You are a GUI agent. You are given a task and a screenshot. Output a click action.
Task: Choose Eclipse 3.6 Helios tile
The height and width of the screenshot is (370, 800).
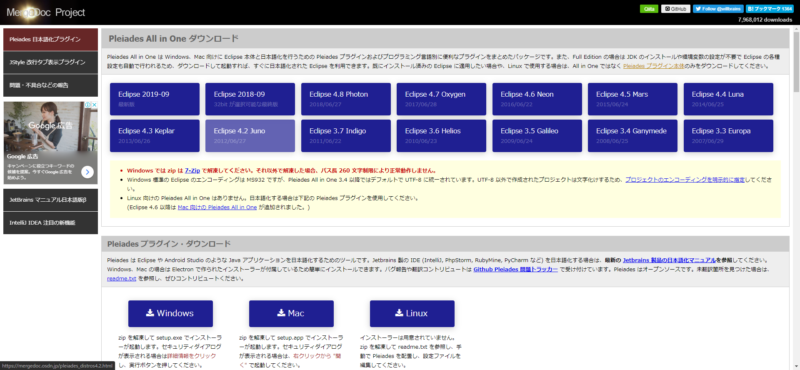tap(441, 136)
